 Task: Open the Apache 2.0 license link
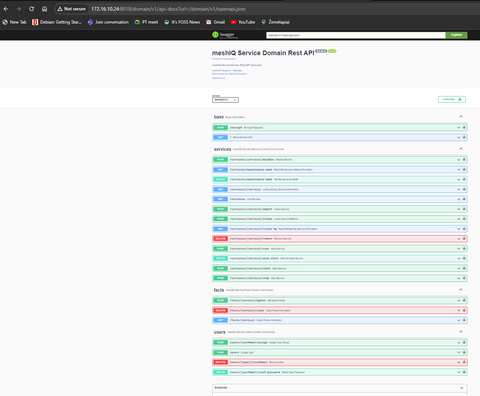(218, 78)
